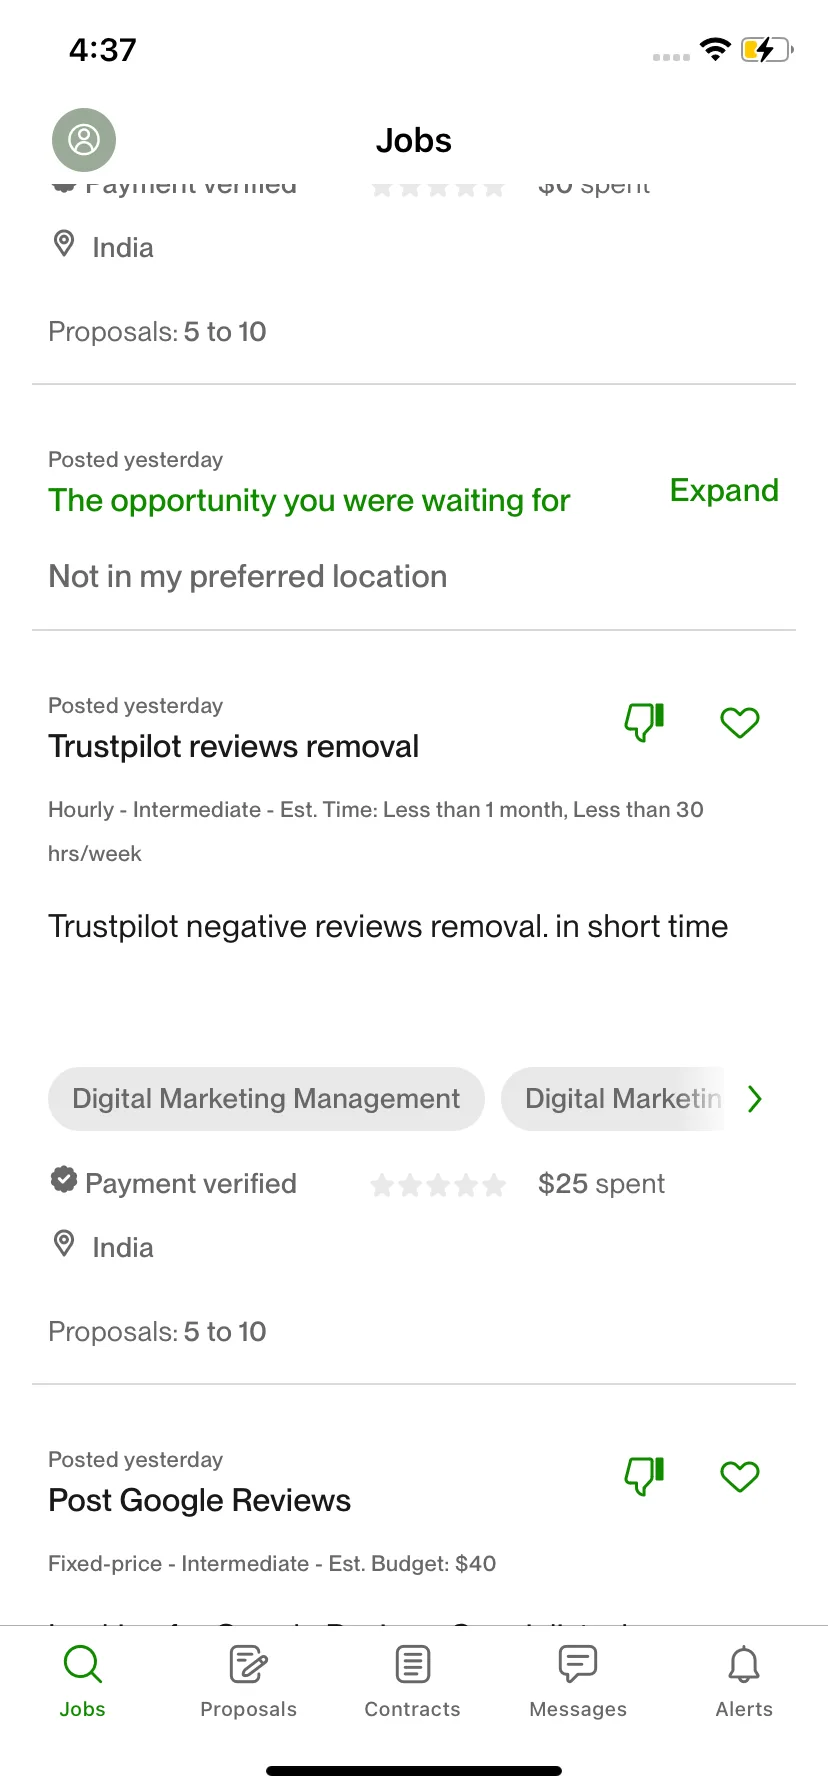Image resolution: width=828 pixels, height=1792 pixels.
Task: Save Trustpilot reviews removal job with heart
Action: [x=740, y=722]
